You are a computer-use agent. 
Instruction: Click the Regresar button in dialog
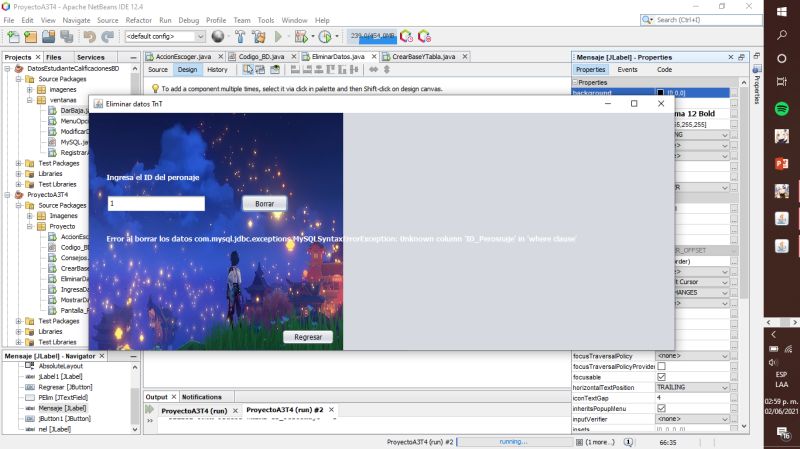tap(308, 337)
